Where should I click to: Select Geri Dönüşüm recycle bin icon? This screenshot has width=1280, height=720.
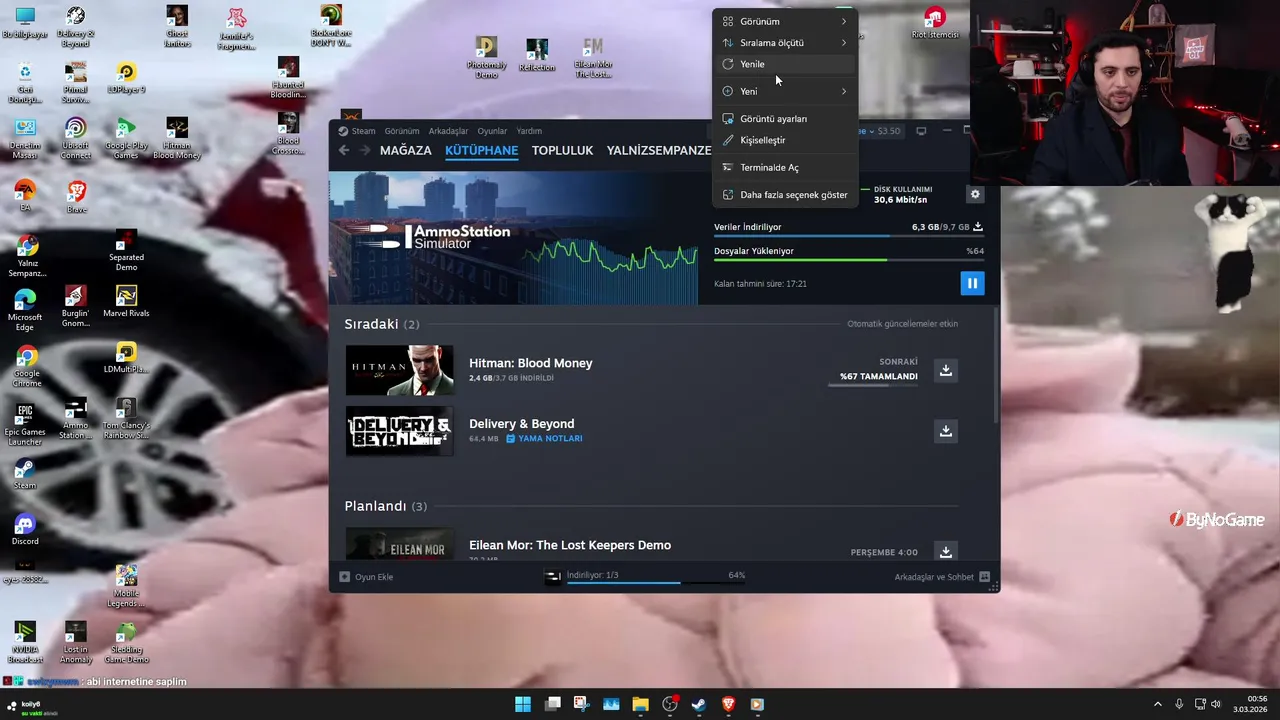(x=25, y=83)
